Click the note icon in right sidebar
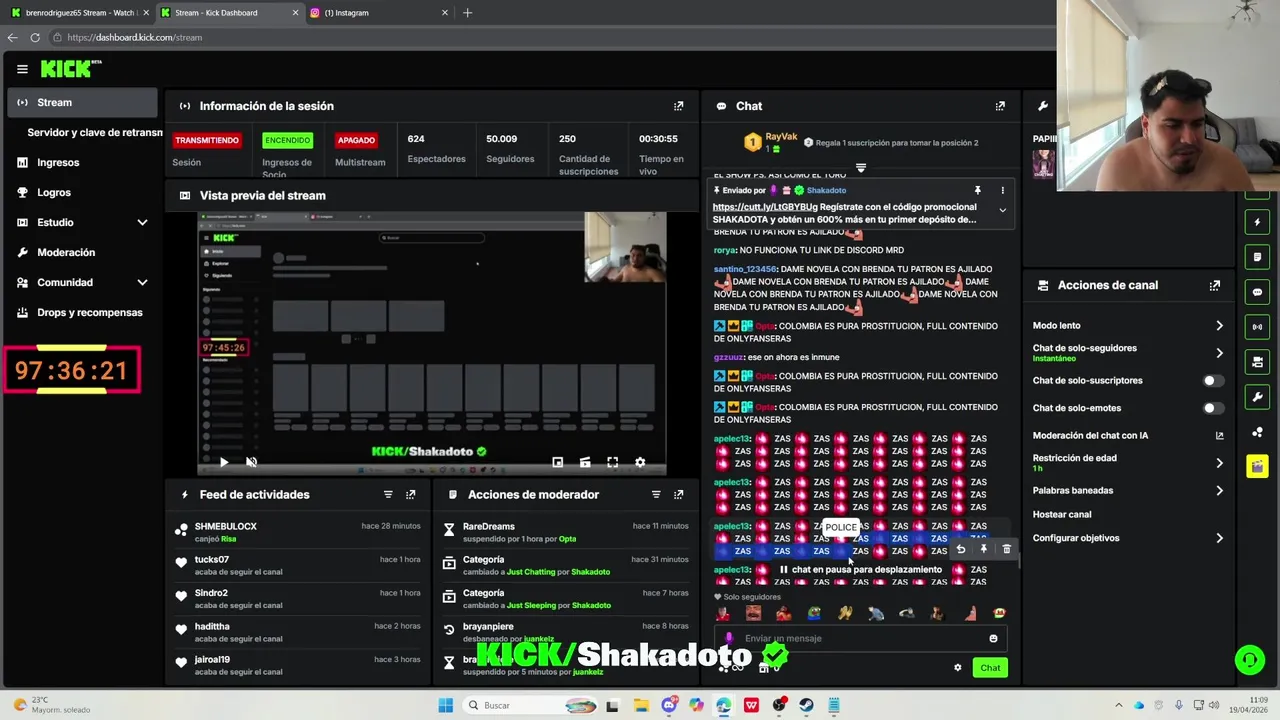The image size is (1280, 720). point(1257,257)
